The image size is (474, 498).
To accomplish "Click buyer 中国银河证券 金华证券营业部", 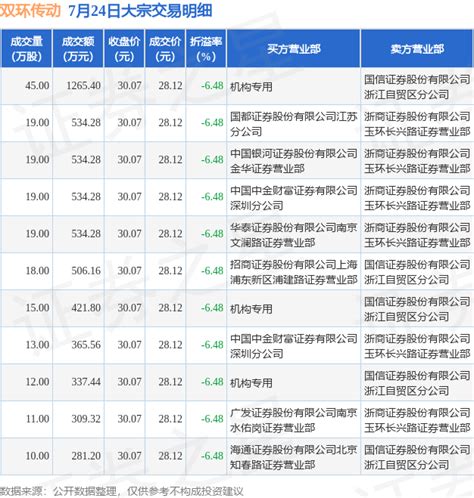I will [293, 161].
